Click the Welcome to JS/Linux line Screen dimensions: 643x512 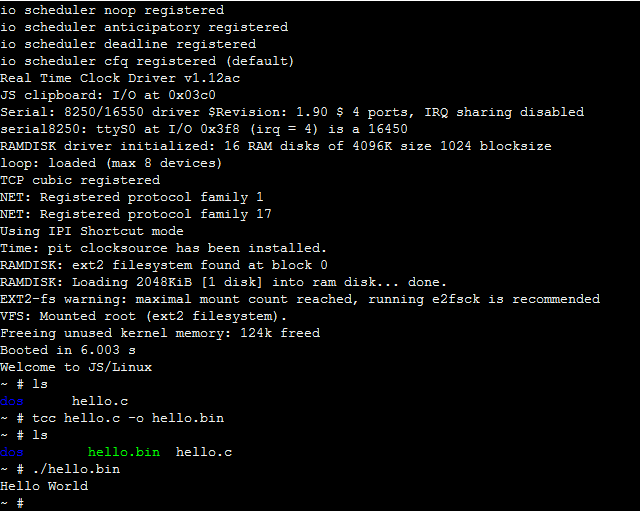(76, 367)
